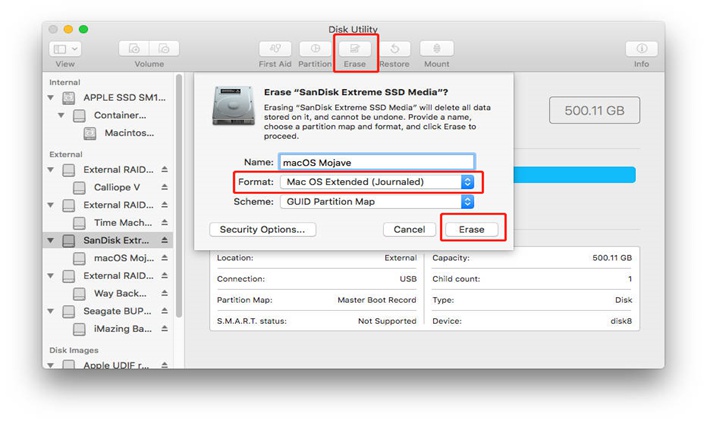Select the macOS Moj... volume in sidebar
This screenshot has height=423, width=707.
coord(113,258)
